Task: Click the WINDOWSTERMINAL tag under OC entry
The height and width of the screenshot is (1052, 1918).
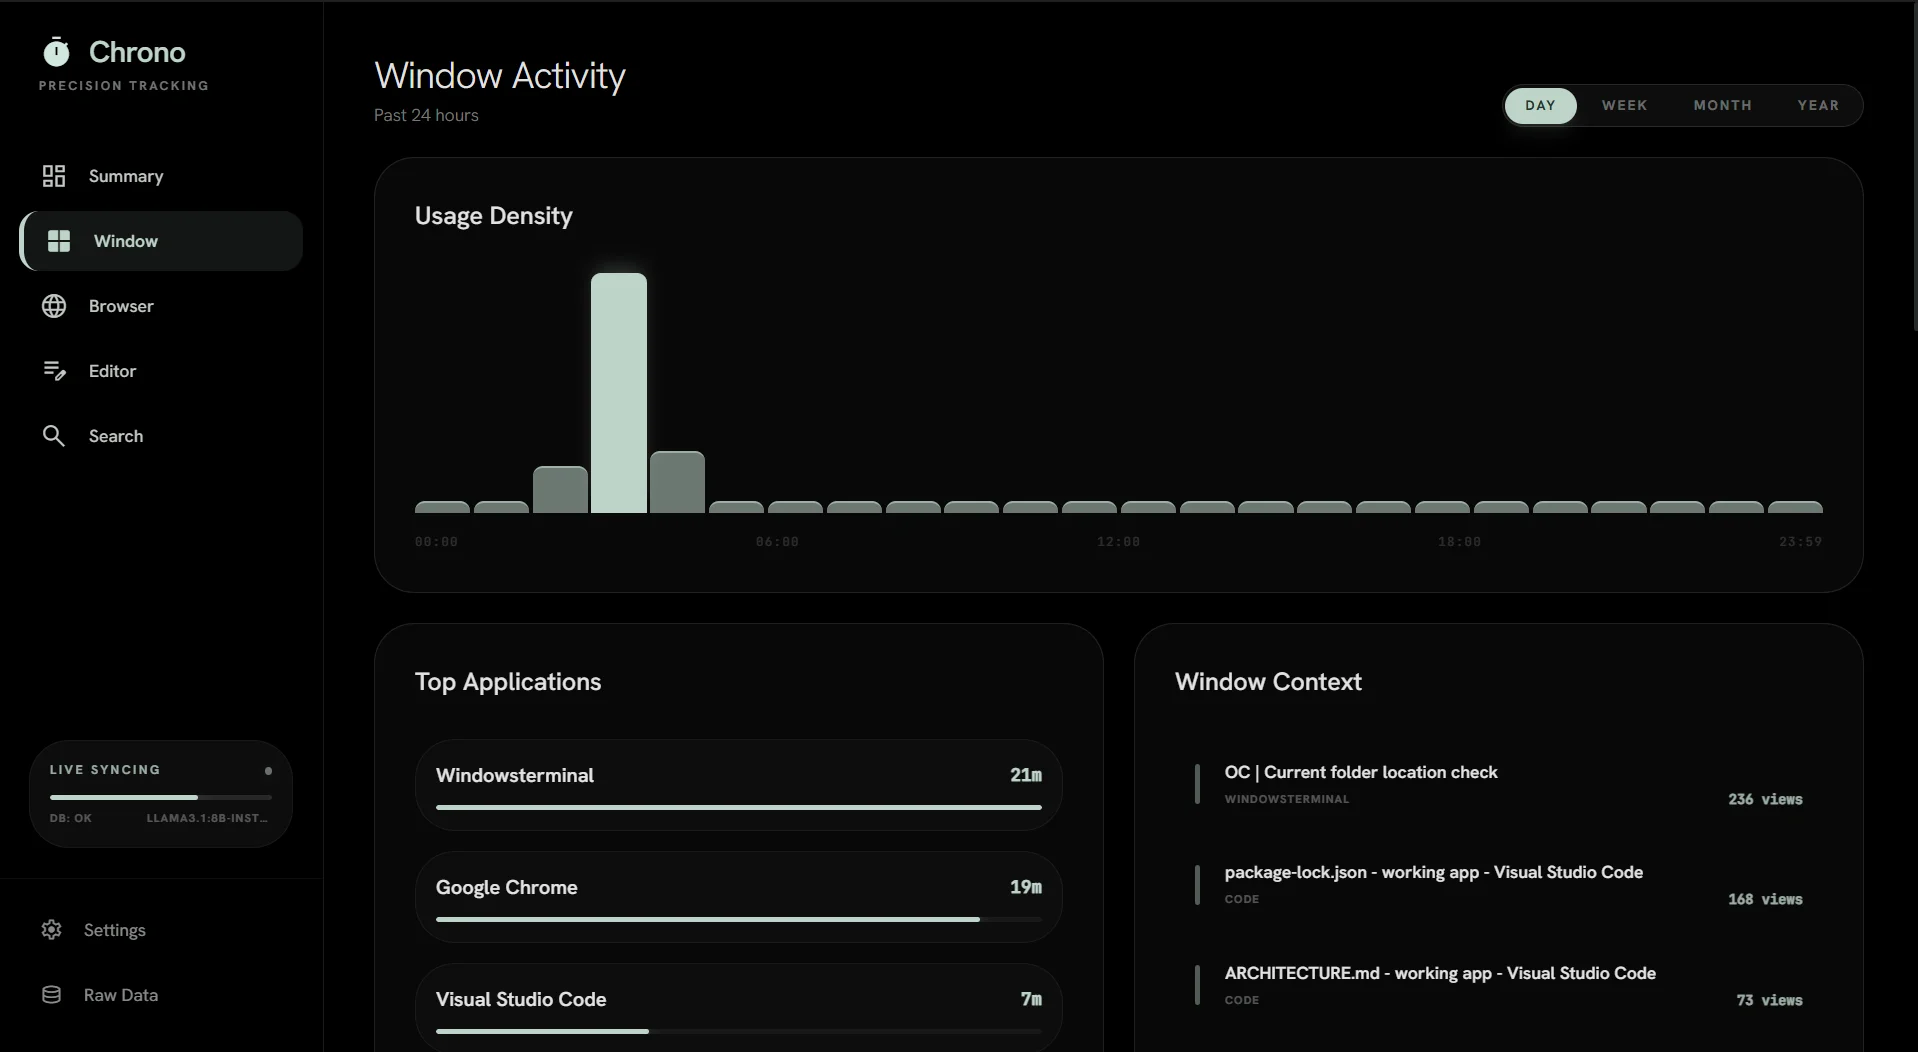Action: click(x=1287, y=799)
